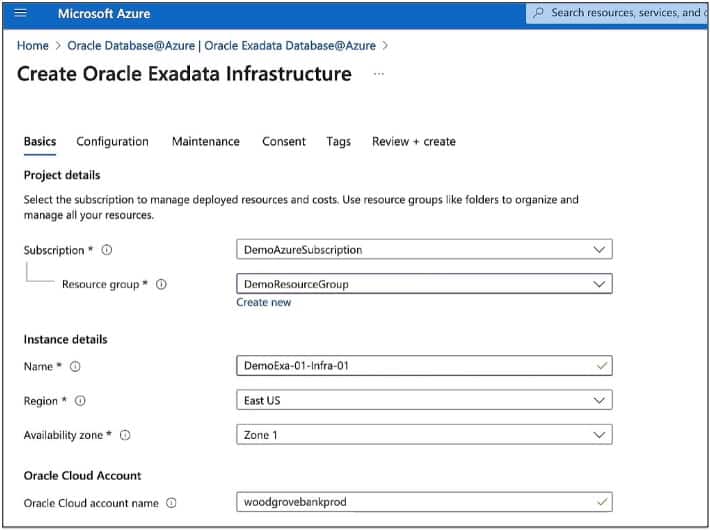The height and width of the screenshot is (530, 710).
Task: Click the Availability zone info icon
Action: [125, 435]
